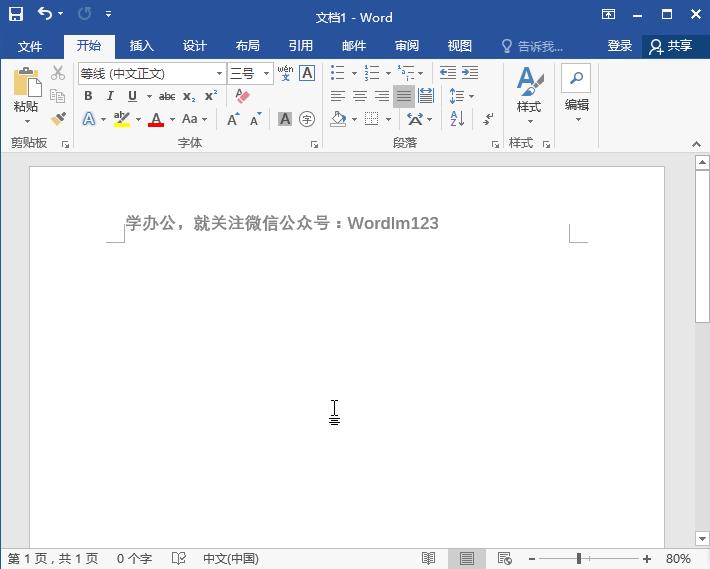Click the Sort A-Z icon
The image size is (710, 569).
pyautogui.click(x=457, y=119)
